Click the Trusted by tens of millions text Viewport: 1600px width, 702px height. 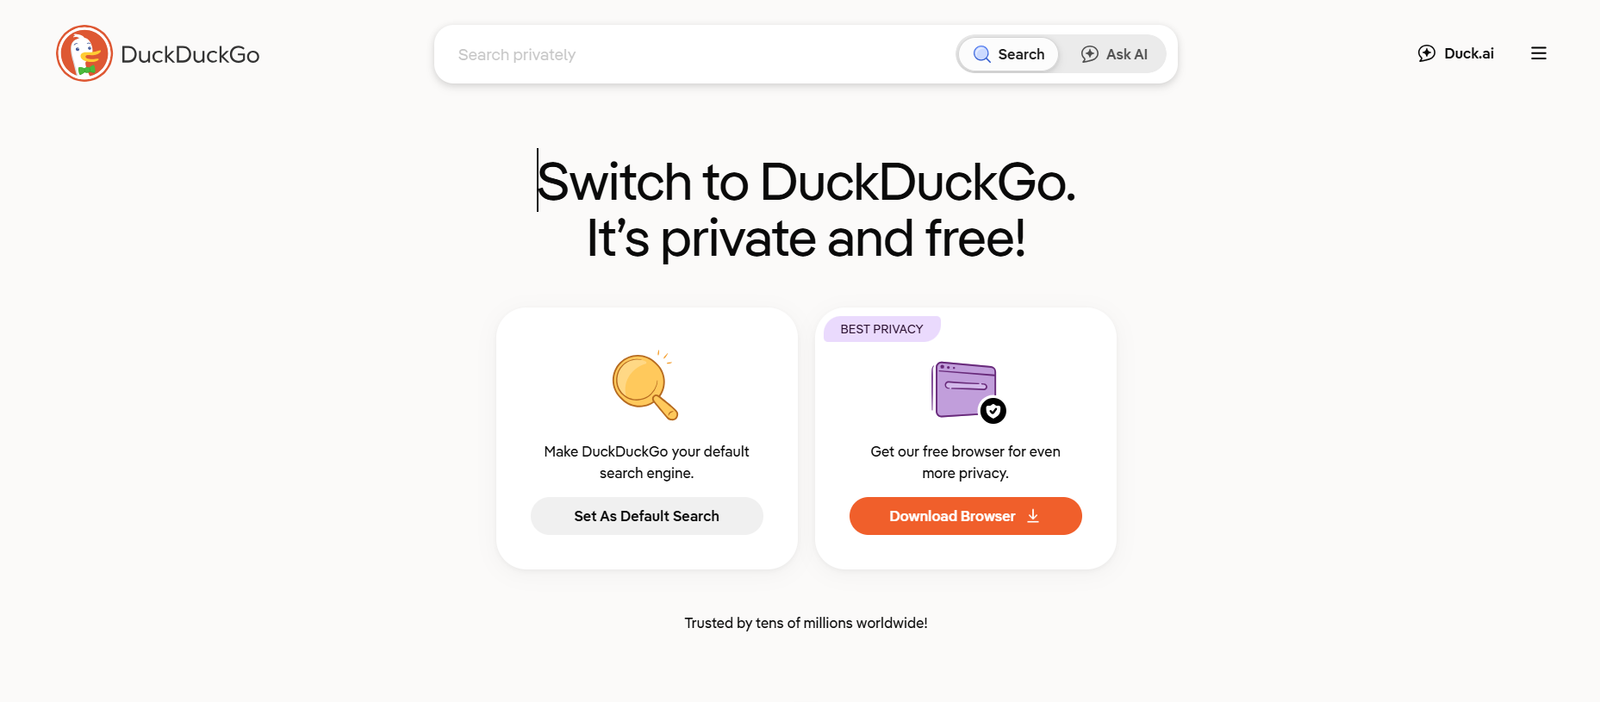coord(806,623)
